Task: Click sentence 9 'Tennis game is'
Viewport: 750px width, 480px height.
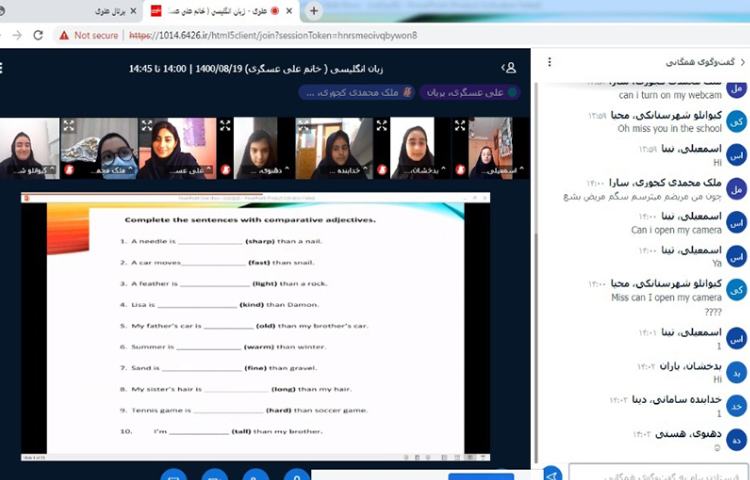Action: pyautogui.click(x=243, y=410)
